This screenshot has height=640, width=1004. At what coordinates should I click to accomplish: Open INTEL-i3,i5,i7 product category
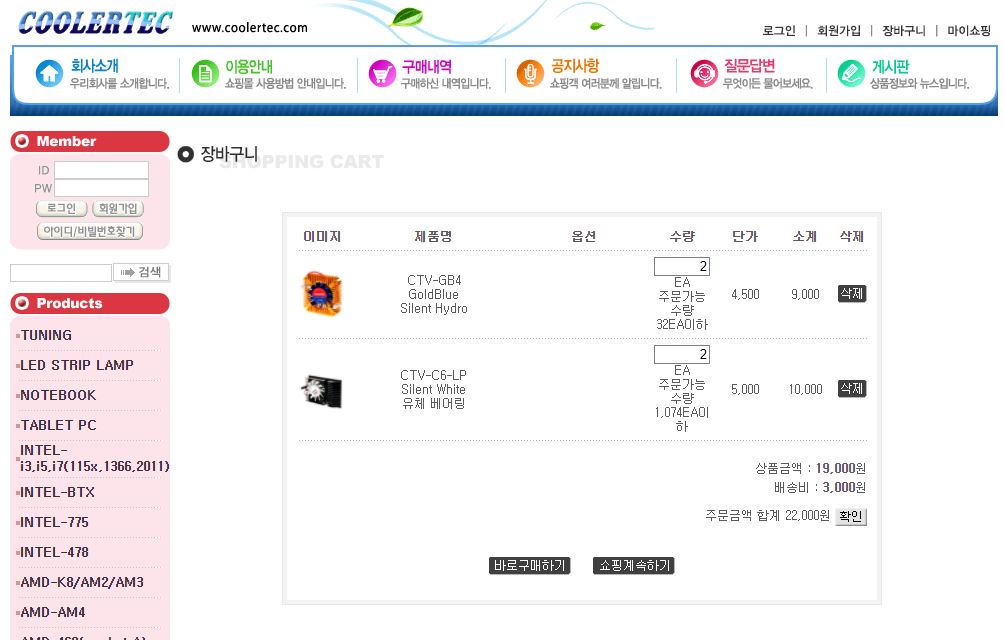coord(94,458)
